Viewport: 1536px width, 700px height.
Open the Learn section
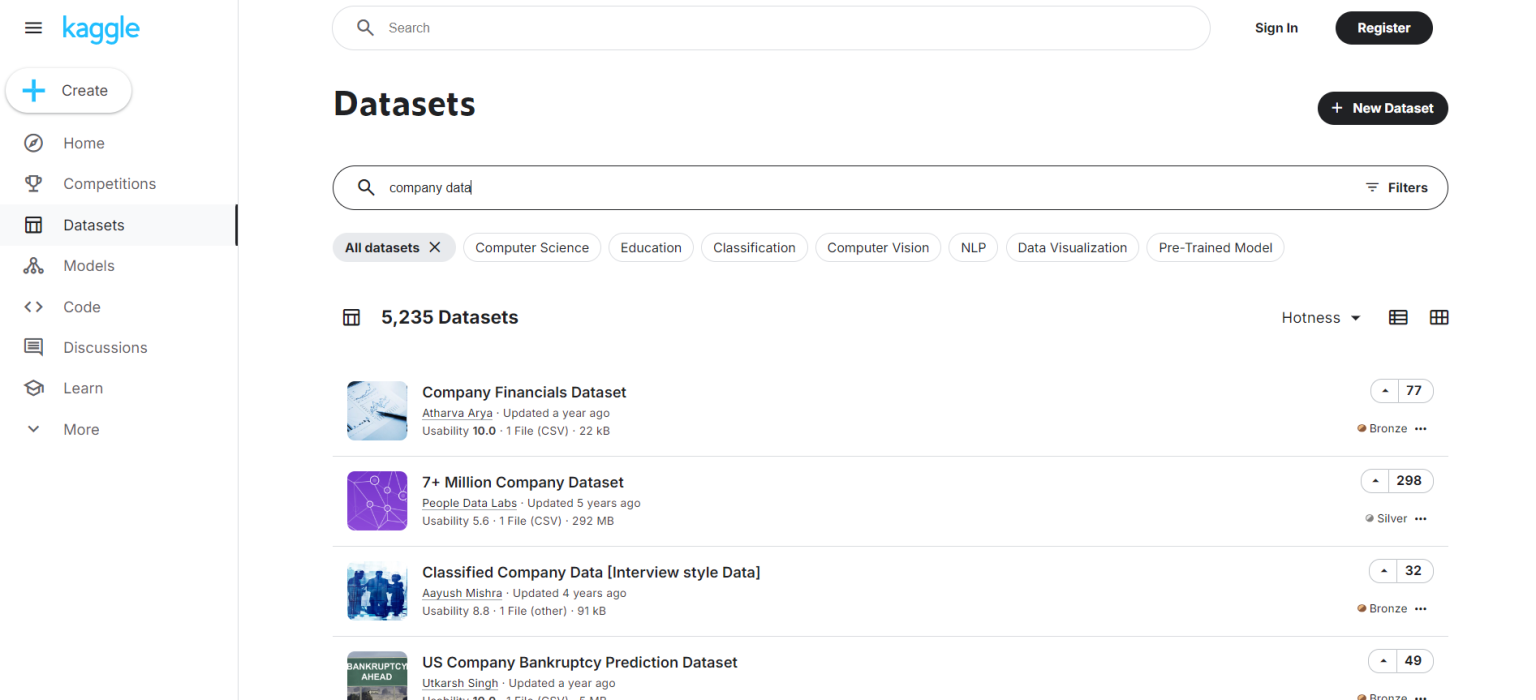(x=83, y=388)
